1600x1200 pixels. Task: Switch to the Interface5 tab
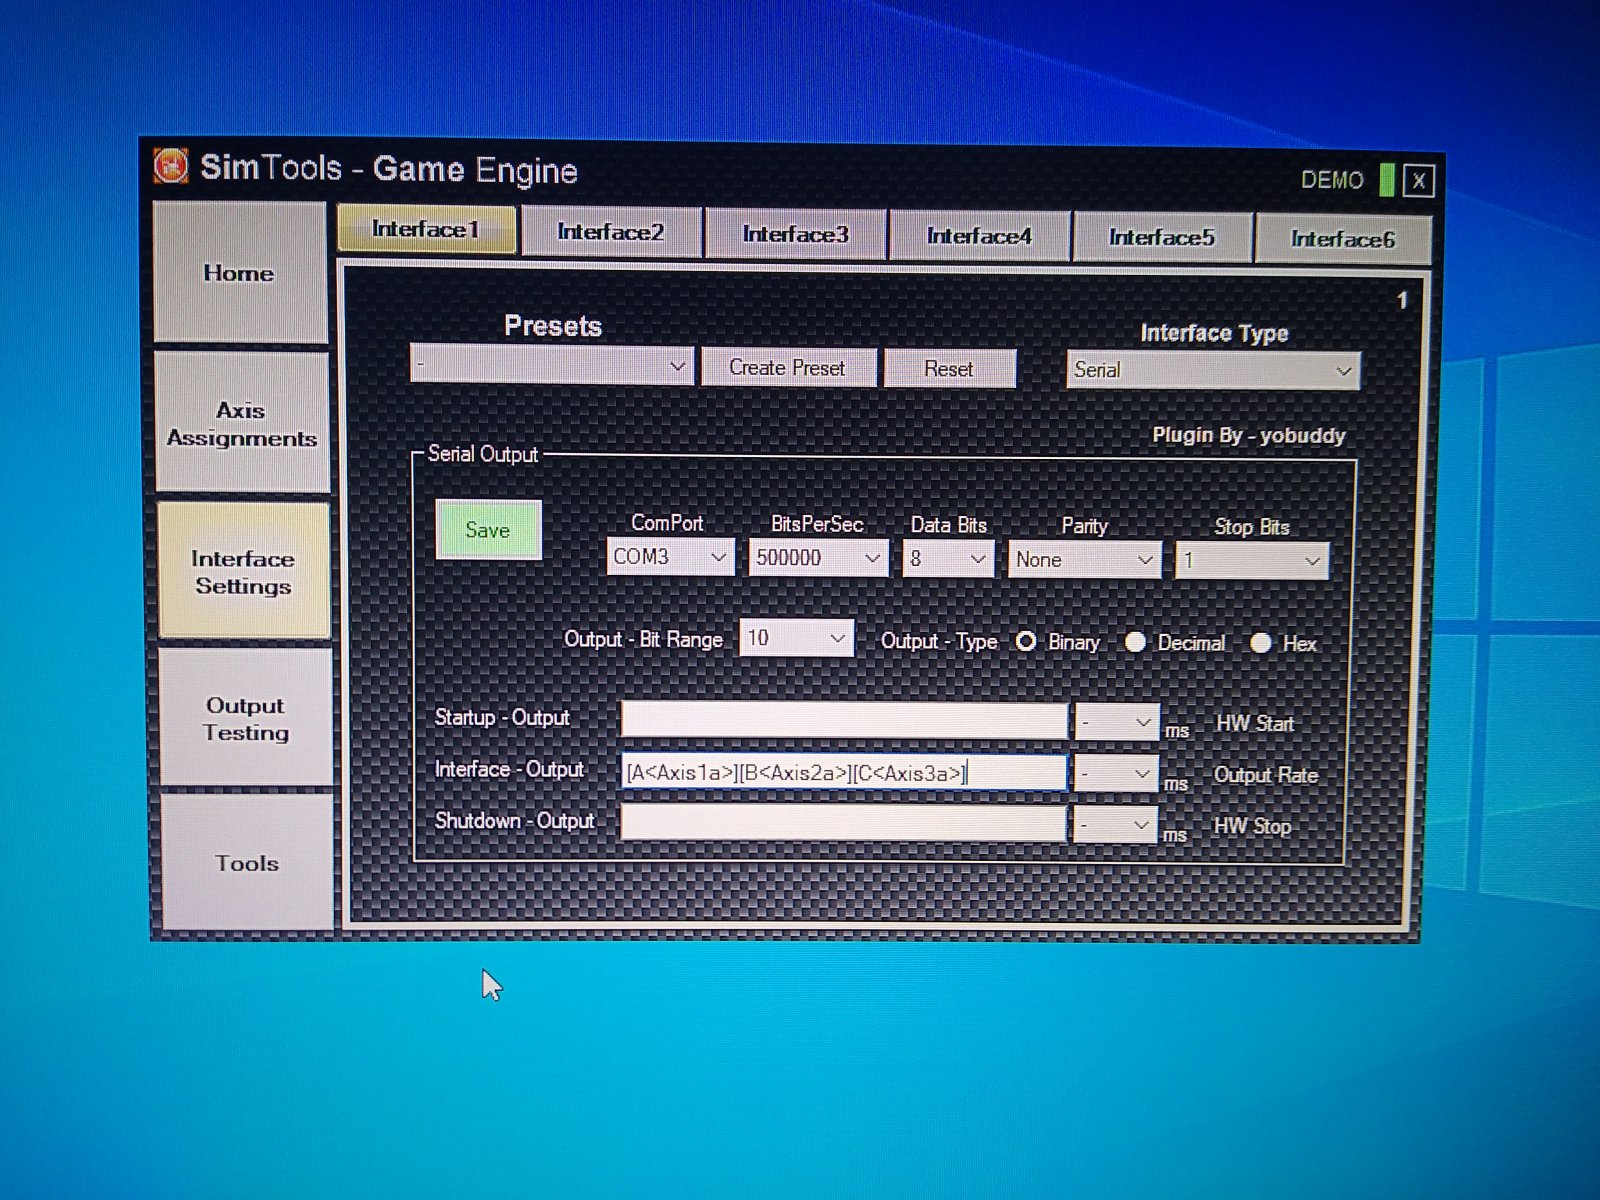point(1162,238)
